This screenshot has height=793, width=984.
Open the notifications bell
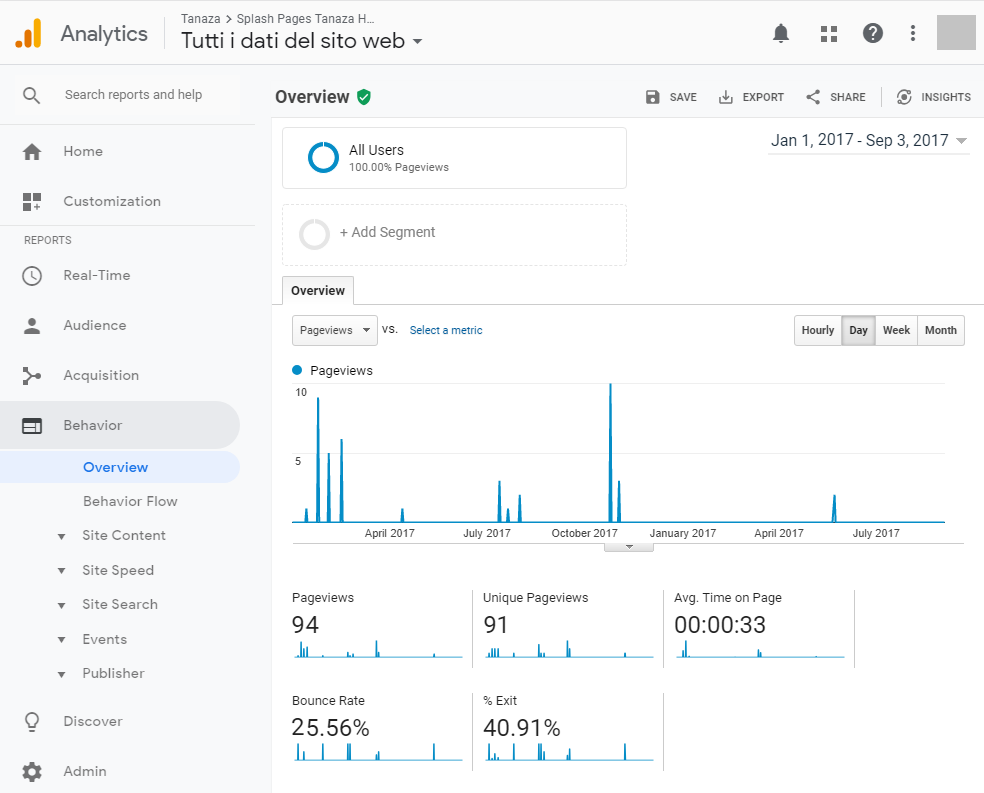point(781,33)
